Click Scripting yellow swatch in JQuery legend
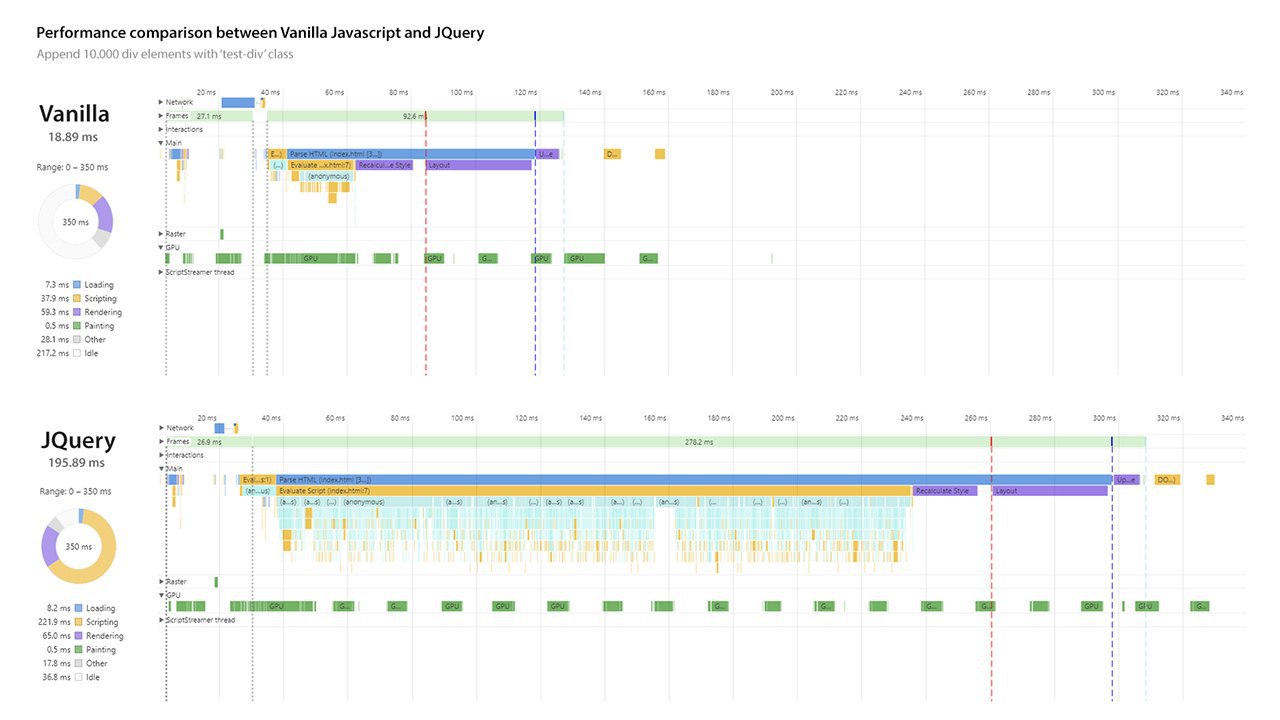 pyautogui.click(x=79, y=622)
